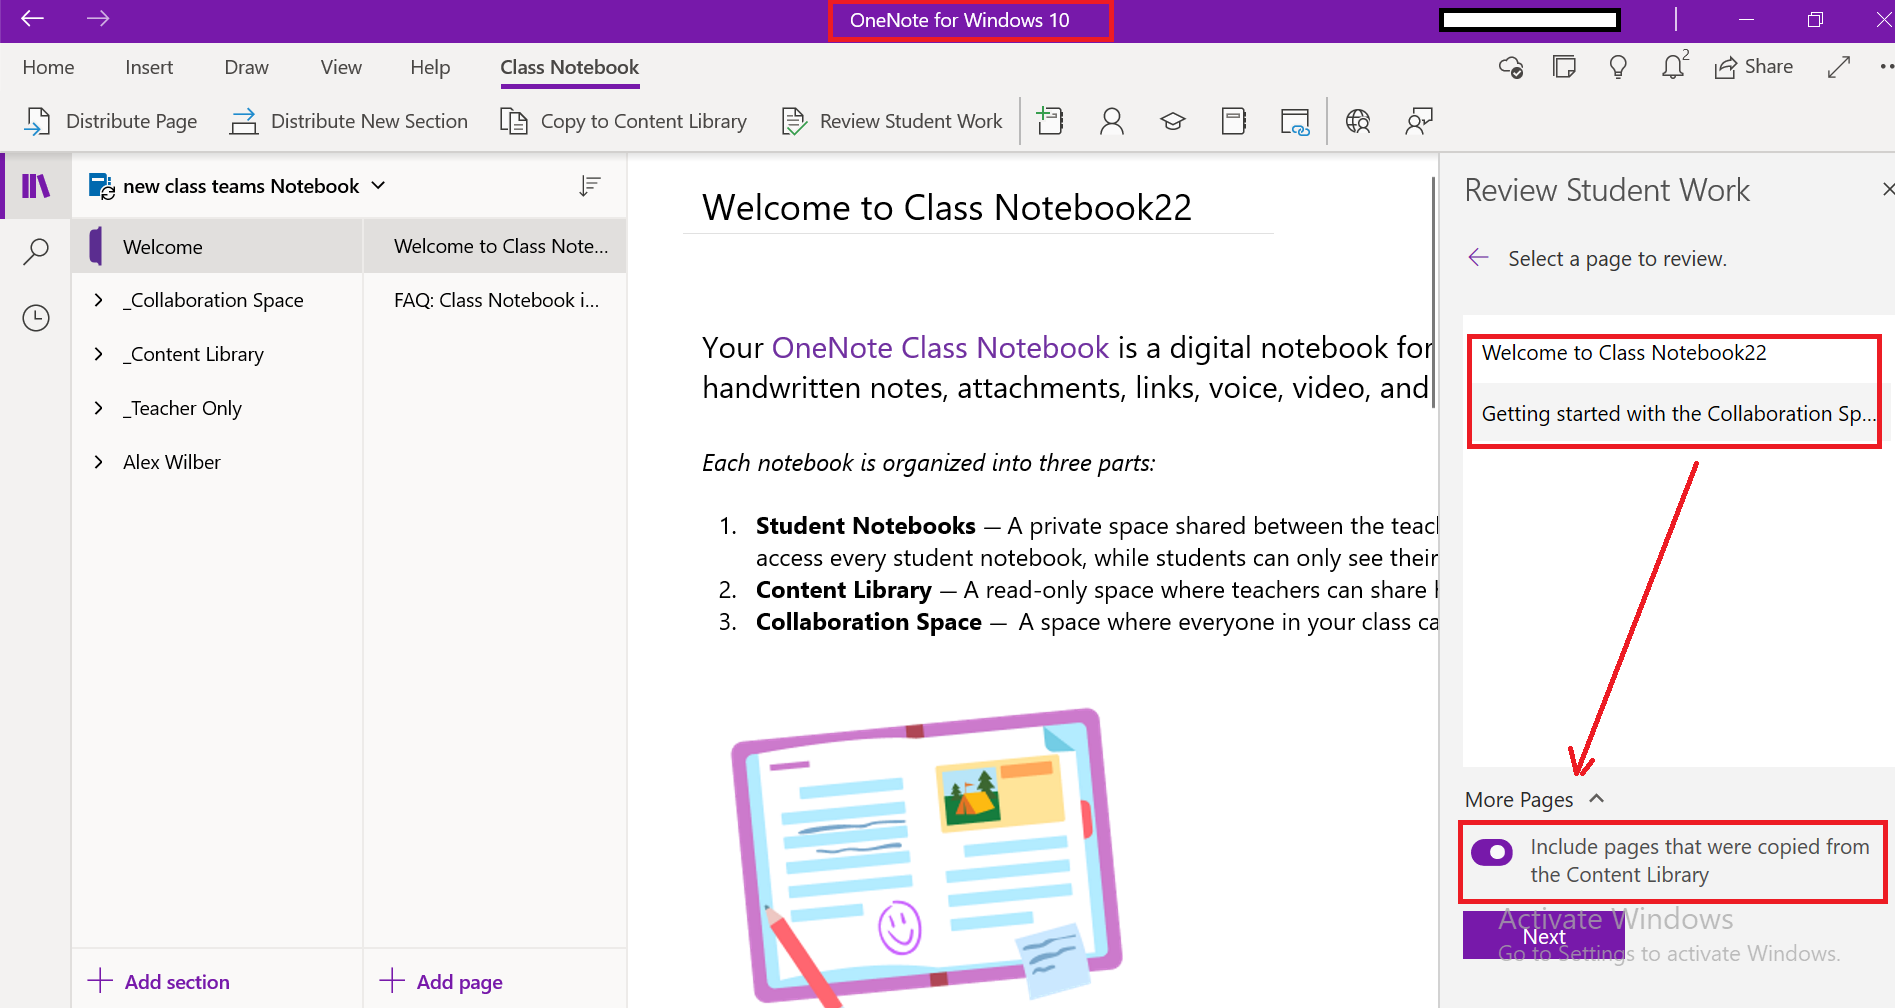Go back from Select a page to review
Image resolution: width=1895 pixels, height=1008 pixels.
[x=1478, y=258]
